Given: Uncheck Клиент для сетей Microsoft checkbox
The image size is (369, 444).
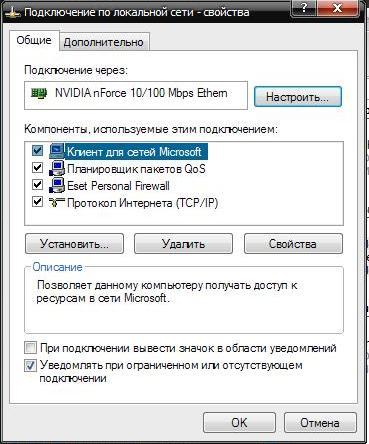Looking at the screenshot, I should [37, 151].
